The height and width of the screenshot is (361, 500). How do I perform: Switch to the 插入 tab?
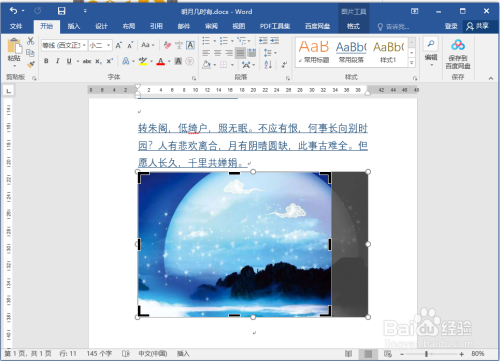[x=74, y=26]
